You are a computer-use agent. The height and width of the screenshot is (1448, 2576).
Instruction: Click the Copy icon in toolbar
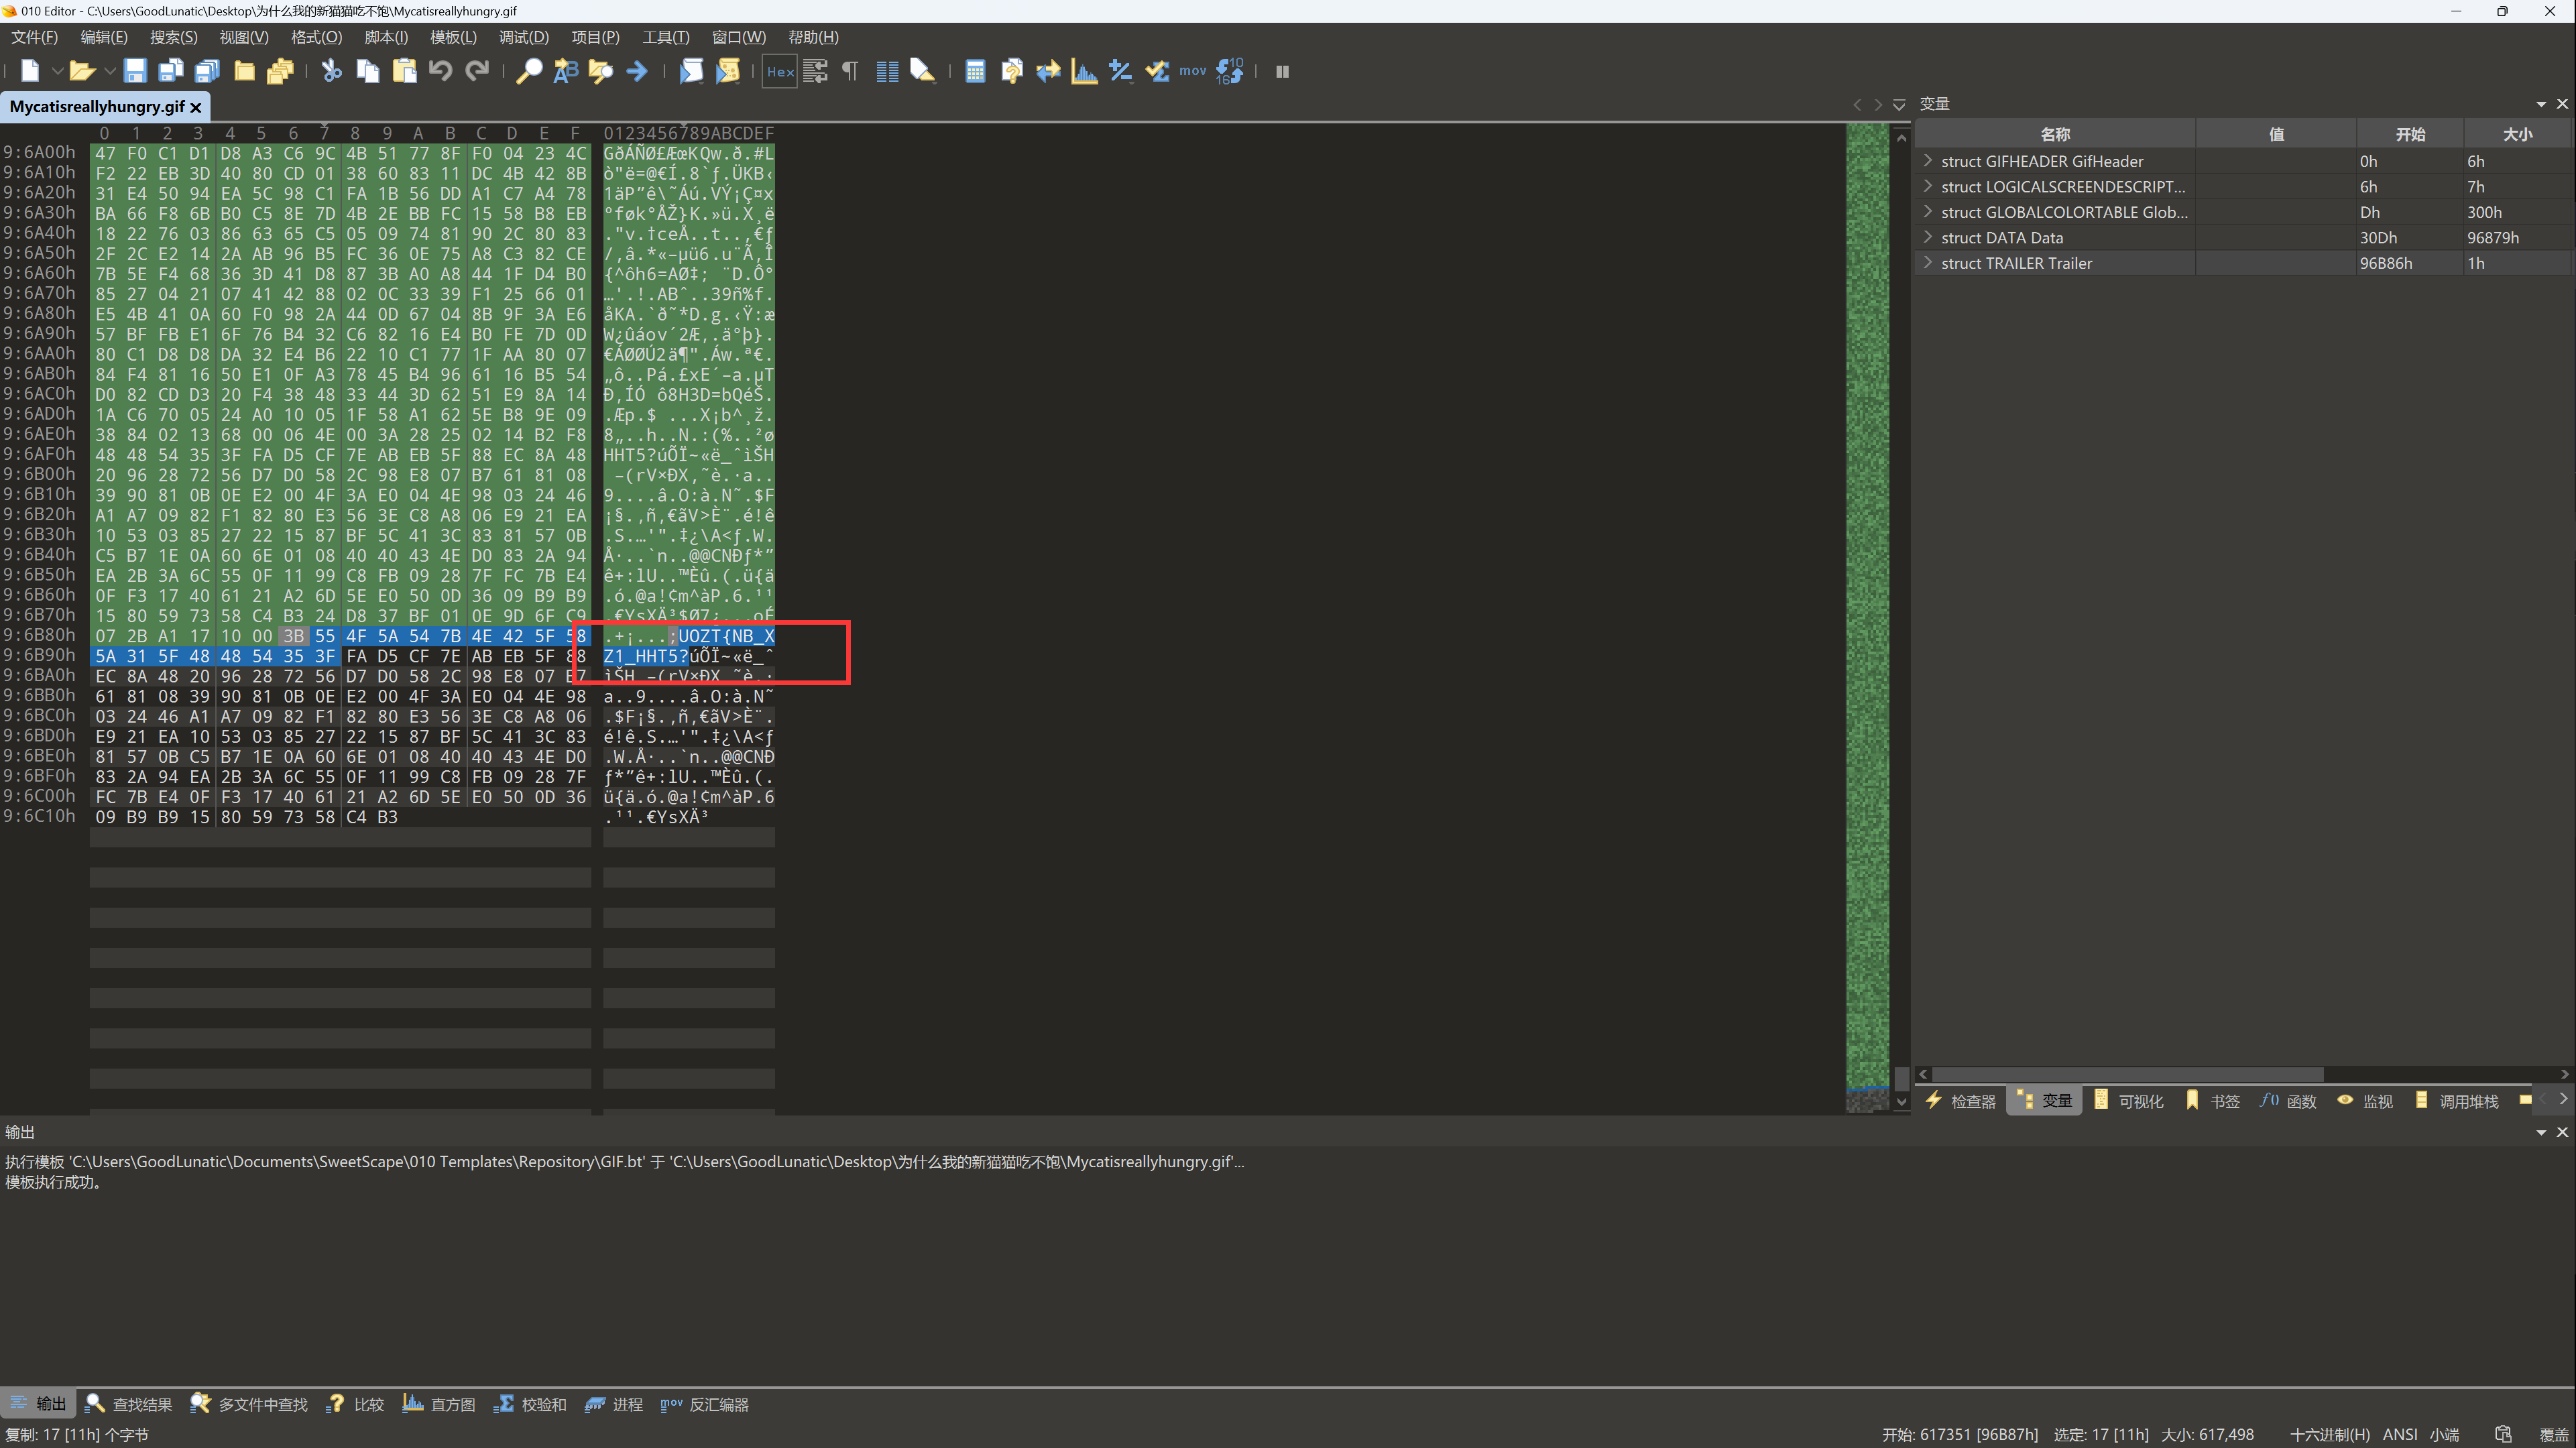(x=368, y=71)
